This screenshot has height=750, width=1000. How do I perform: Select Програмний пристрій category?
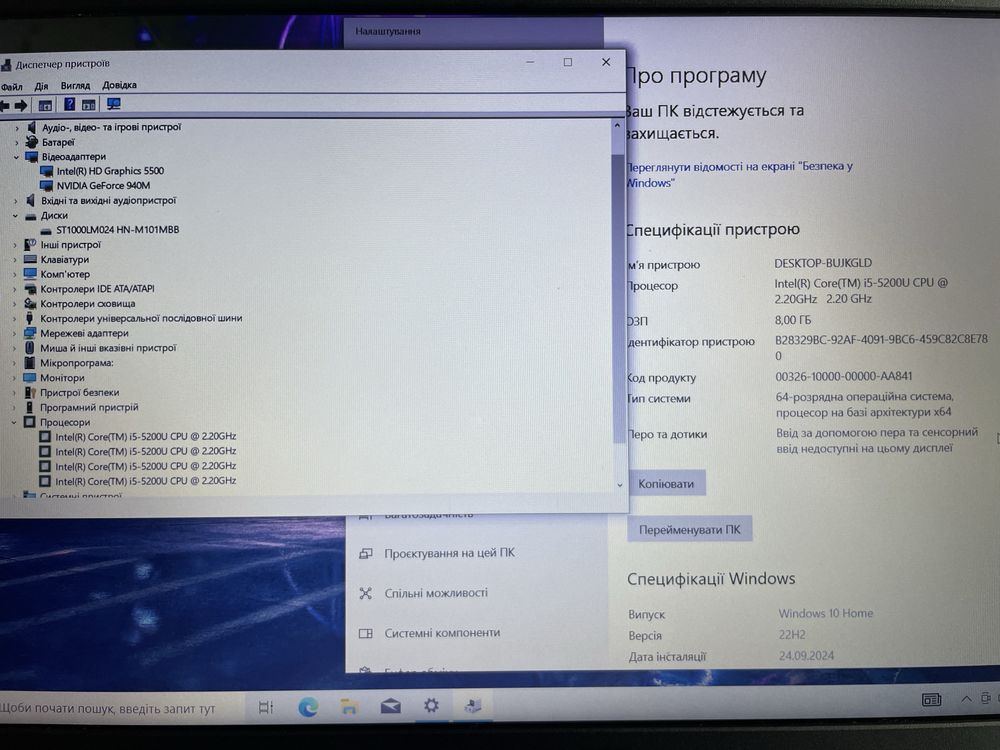coord(89,407)
